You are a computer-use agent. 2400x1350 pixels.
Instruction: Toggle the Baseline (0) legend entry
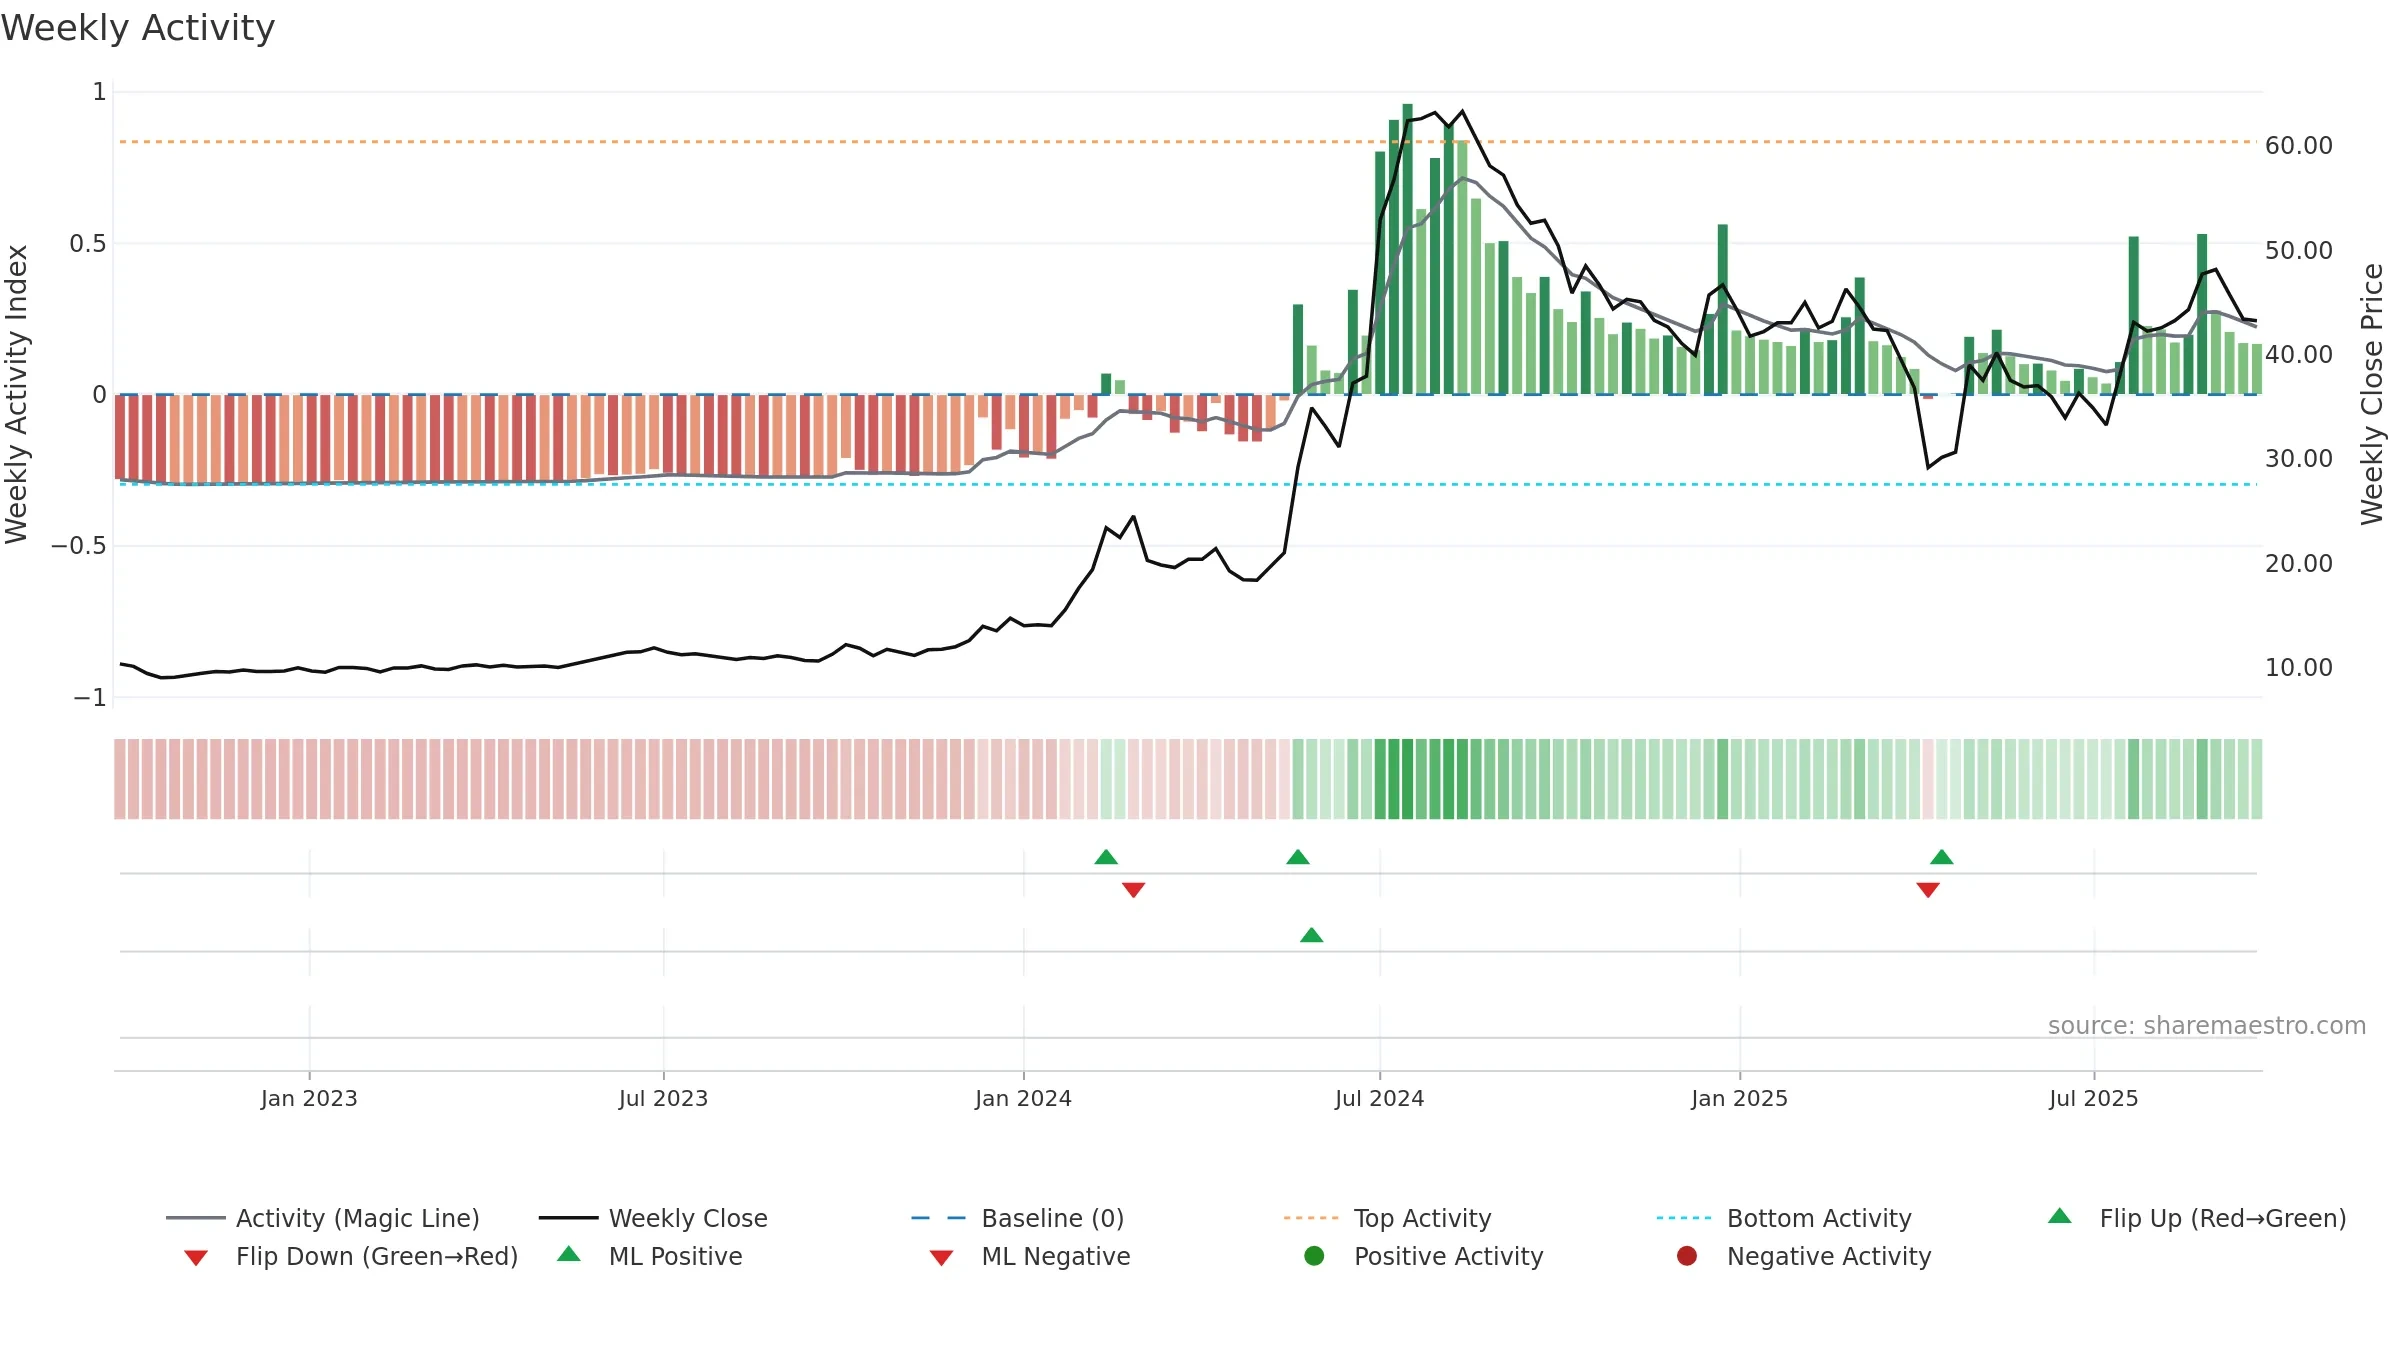point(1018,1218)
